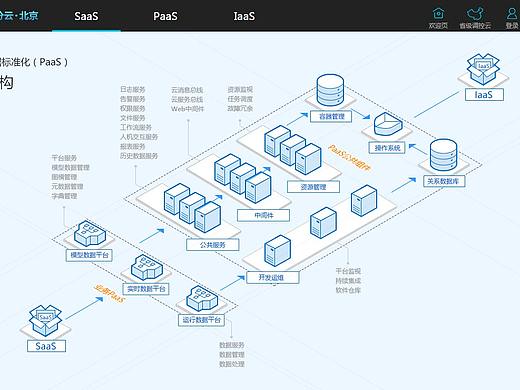Click the 资源管理 label box
Viewport: 520px width, 390px height.
click(313, 187)
